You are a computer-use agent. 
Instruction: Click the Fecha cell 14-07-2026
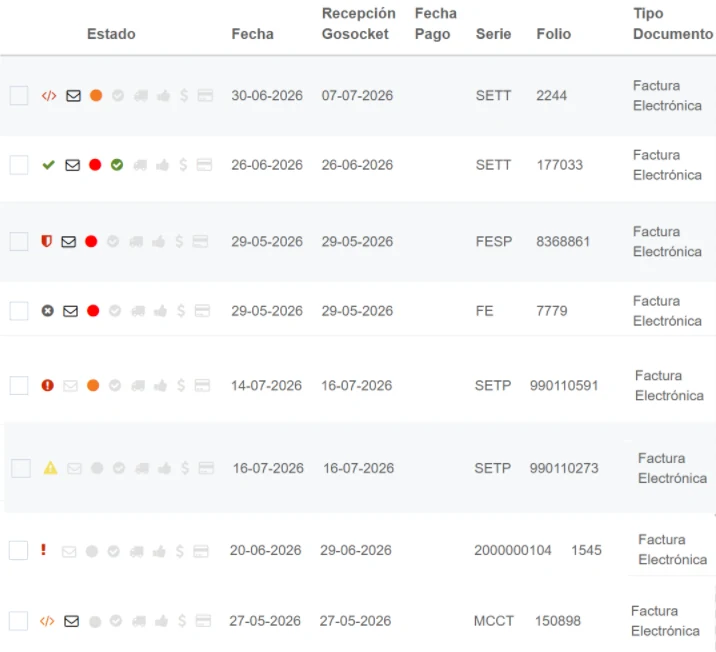tap(266, 385)
